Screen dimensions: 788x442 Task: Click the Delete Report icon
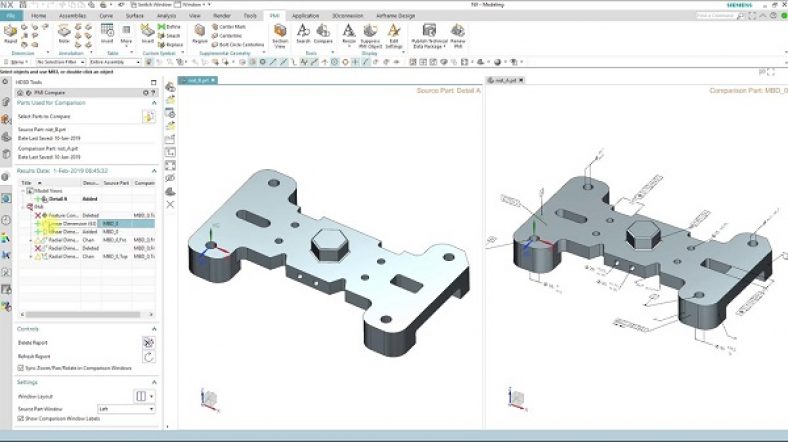pos(149,343)
